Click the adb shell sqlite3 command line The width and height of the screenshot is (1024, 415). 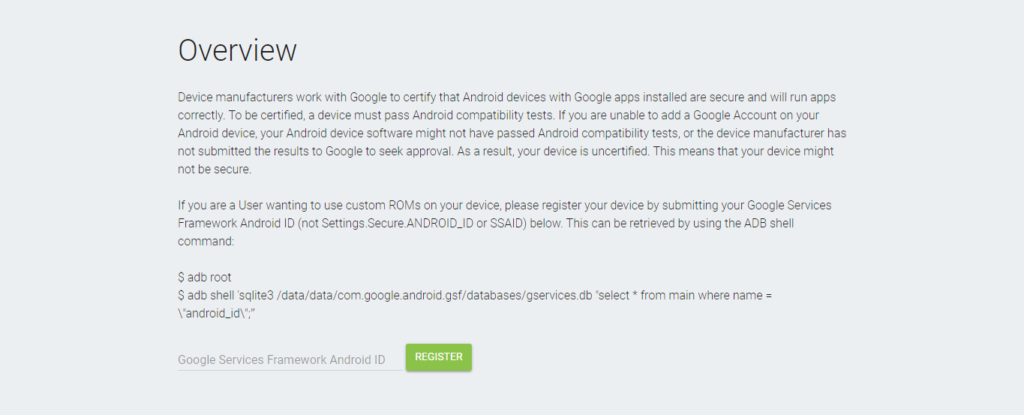pyautogui.click(x=475, y=295)
